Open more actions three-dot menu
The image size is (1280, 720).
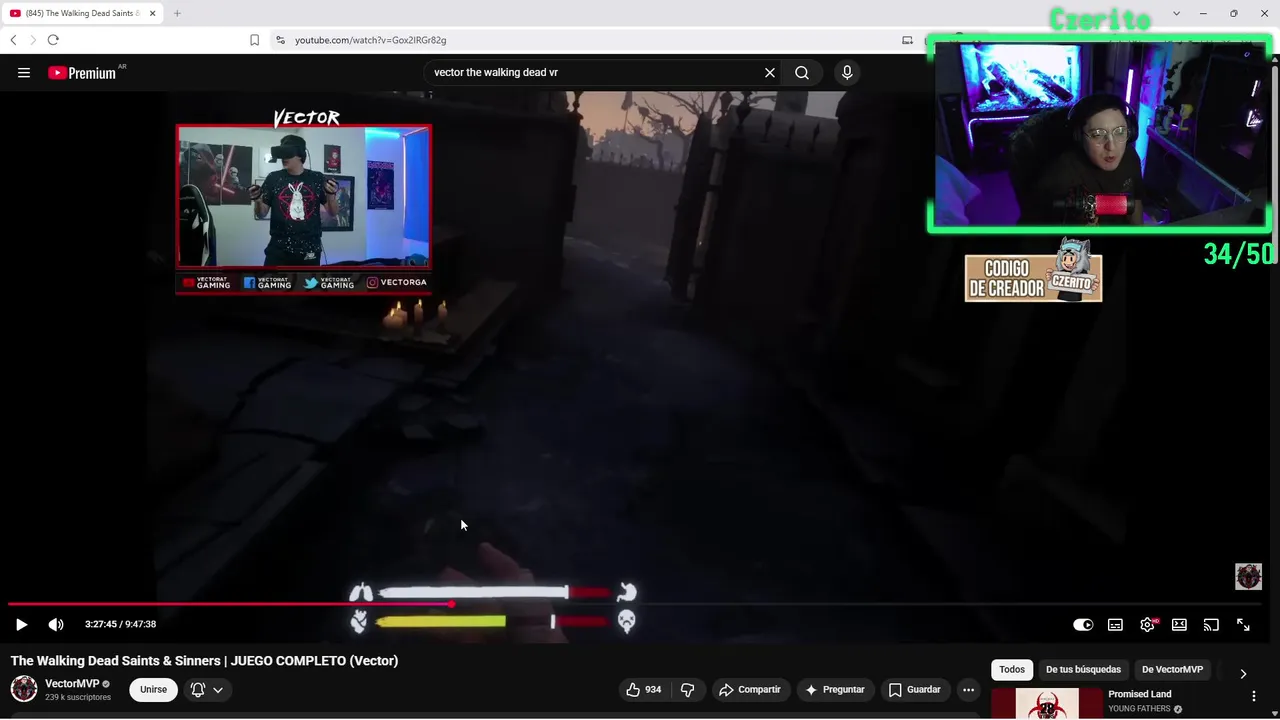coord(968,690)
